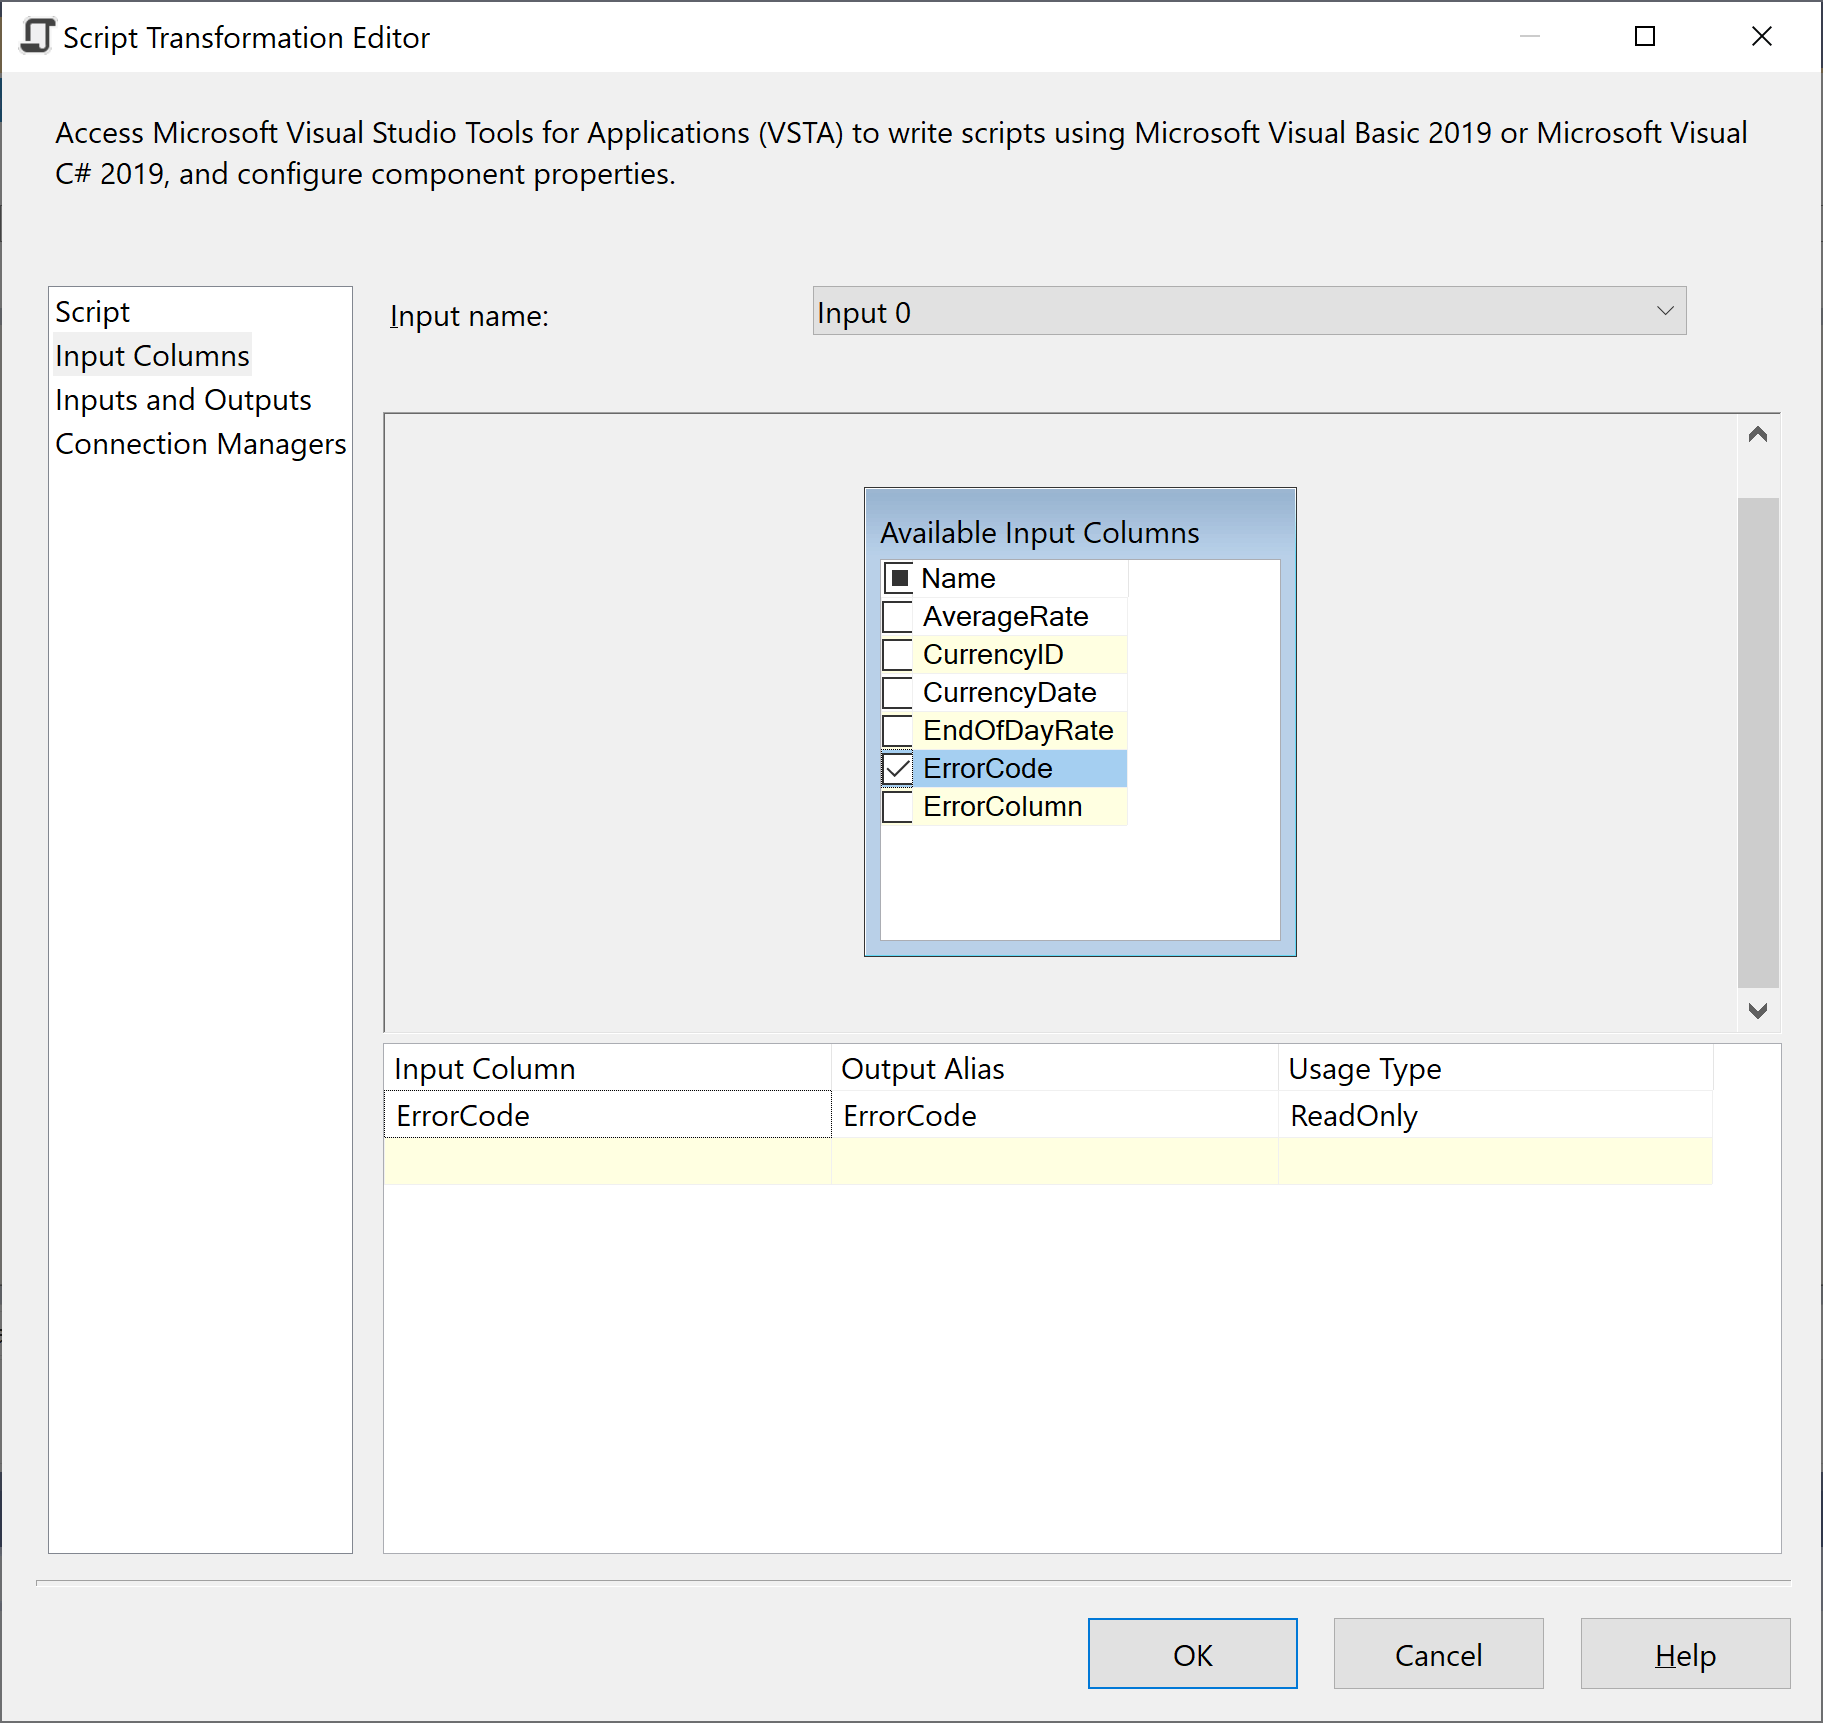Click the Script Transformation Editor title icon
This screenshot has width=1823, height=1723.
click(x=37, y=36)
